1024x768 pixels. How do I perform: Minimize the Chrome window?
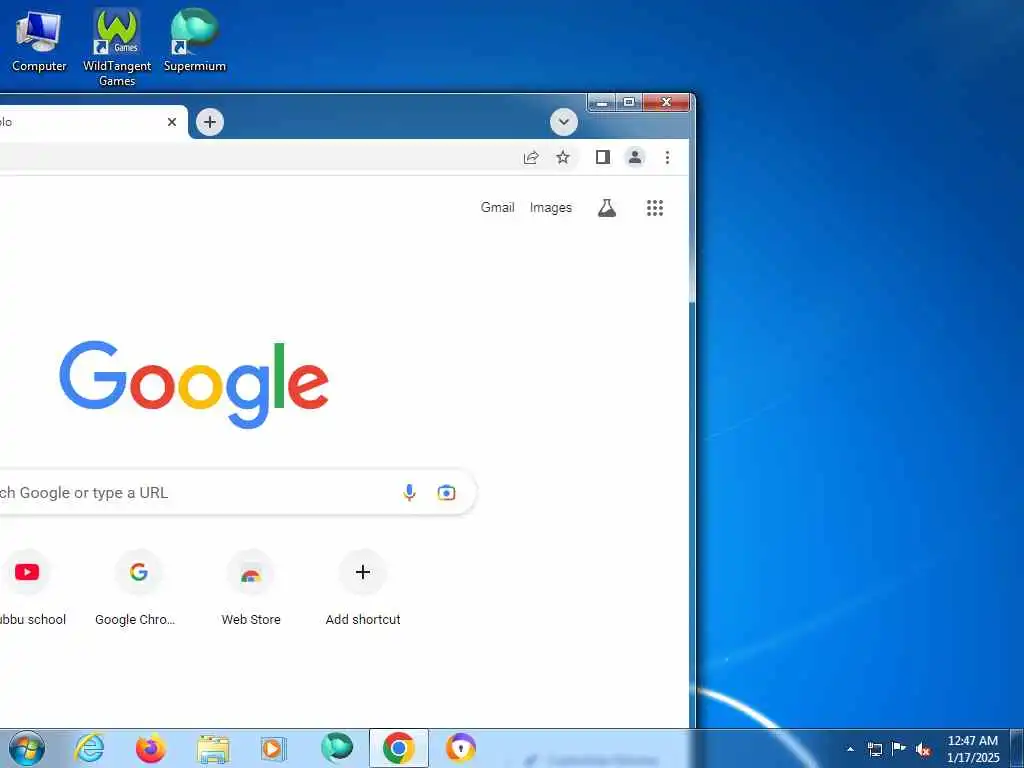point(601,102)
